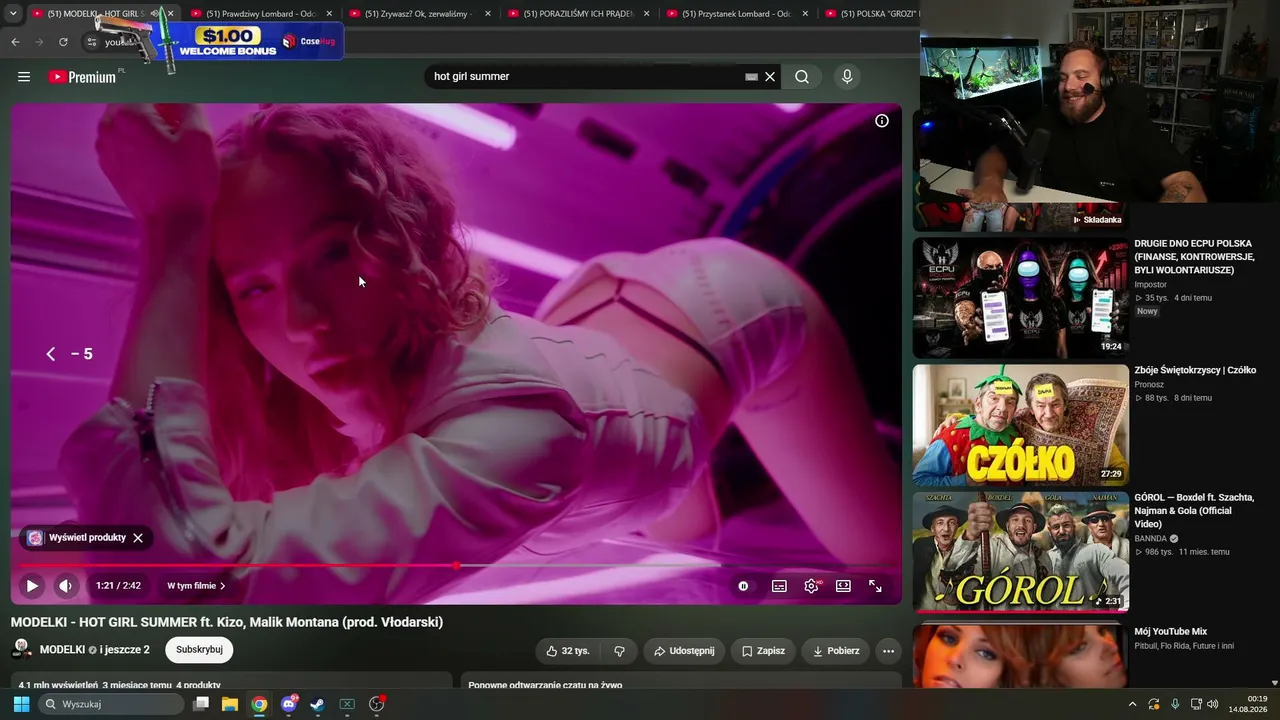The height and width of the screenshot is (720, 1280).
Task: Open the tab search dropdown arrow
Action: pyautogui.click(x=13, y=14)
